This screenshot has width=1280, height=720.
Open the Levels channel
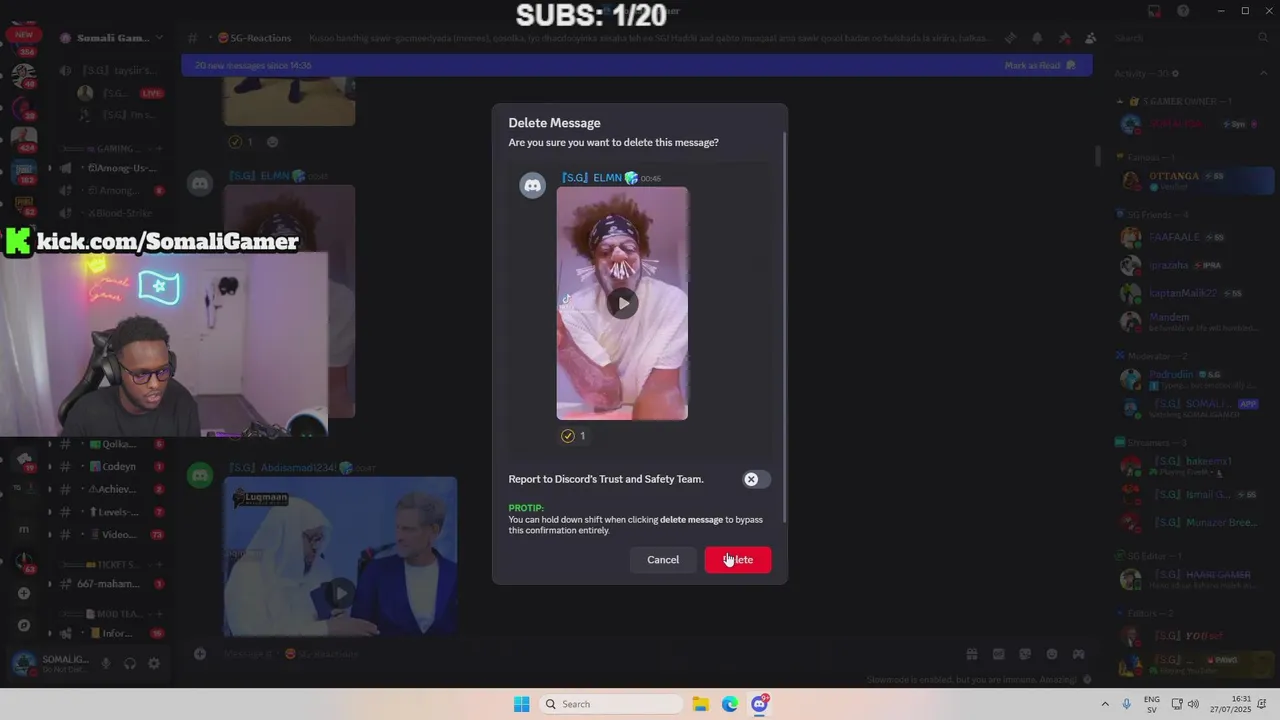pyautogui.click(x=112, y=512)
